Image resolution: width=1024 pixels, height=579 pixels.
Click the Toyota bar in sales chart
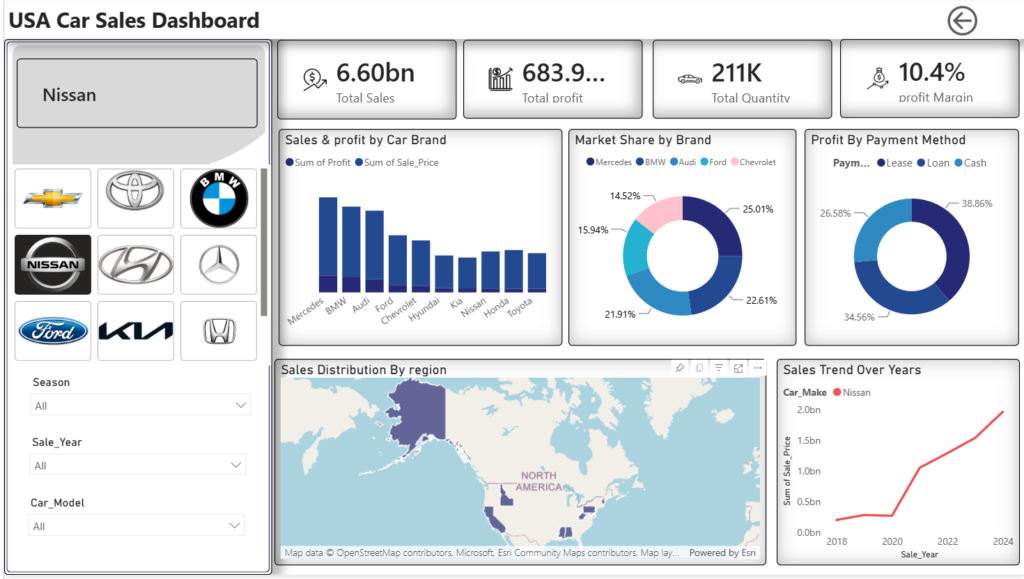[x=537, y=272]
